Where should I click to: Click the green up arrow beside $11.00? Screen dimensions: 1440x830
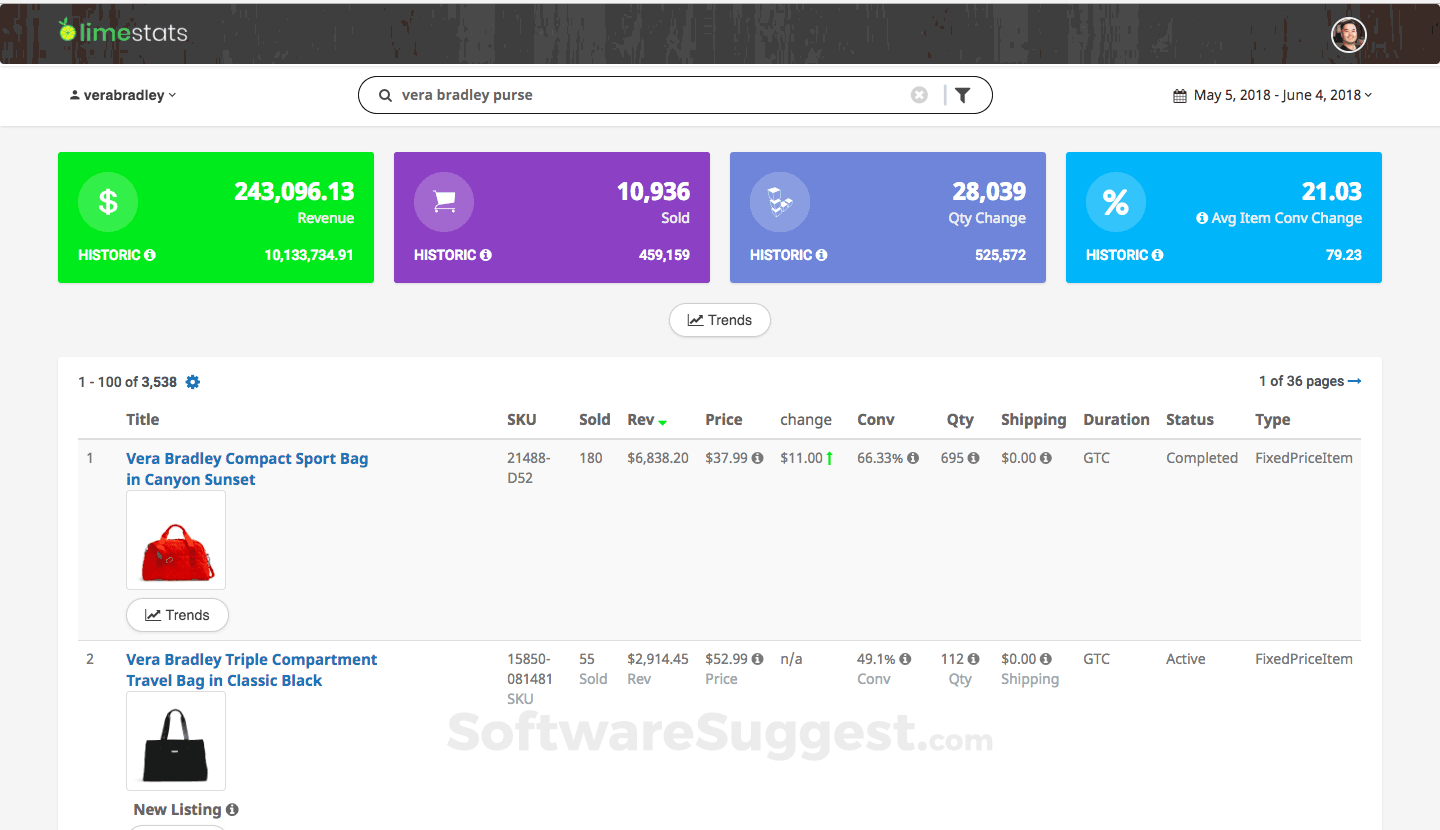tap(829, 458)
